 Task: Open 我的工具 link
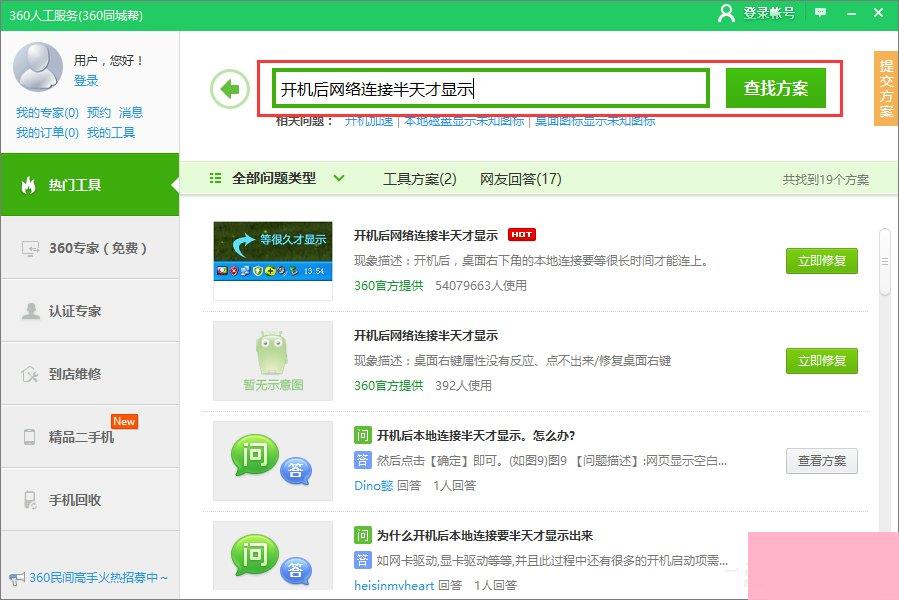111,133
